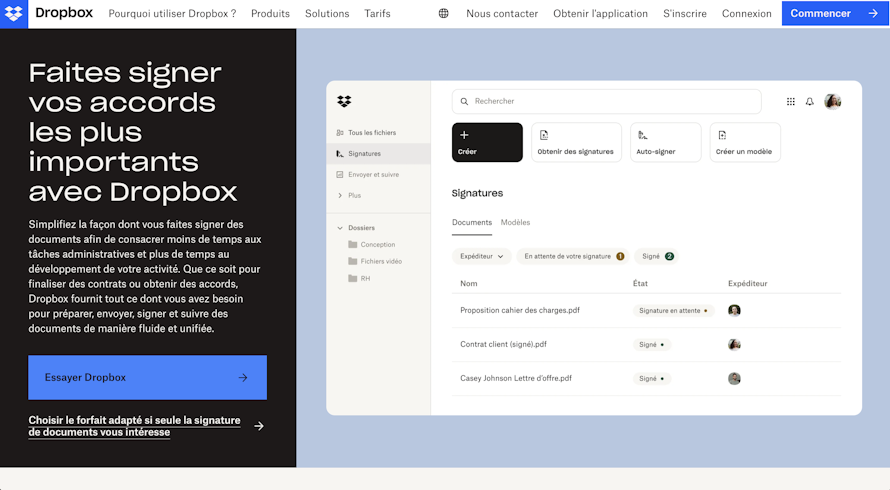This screenshot has width=890, height=490.
Task: Click the Tous les fichiers icon
Action: (x=340, y=132)
